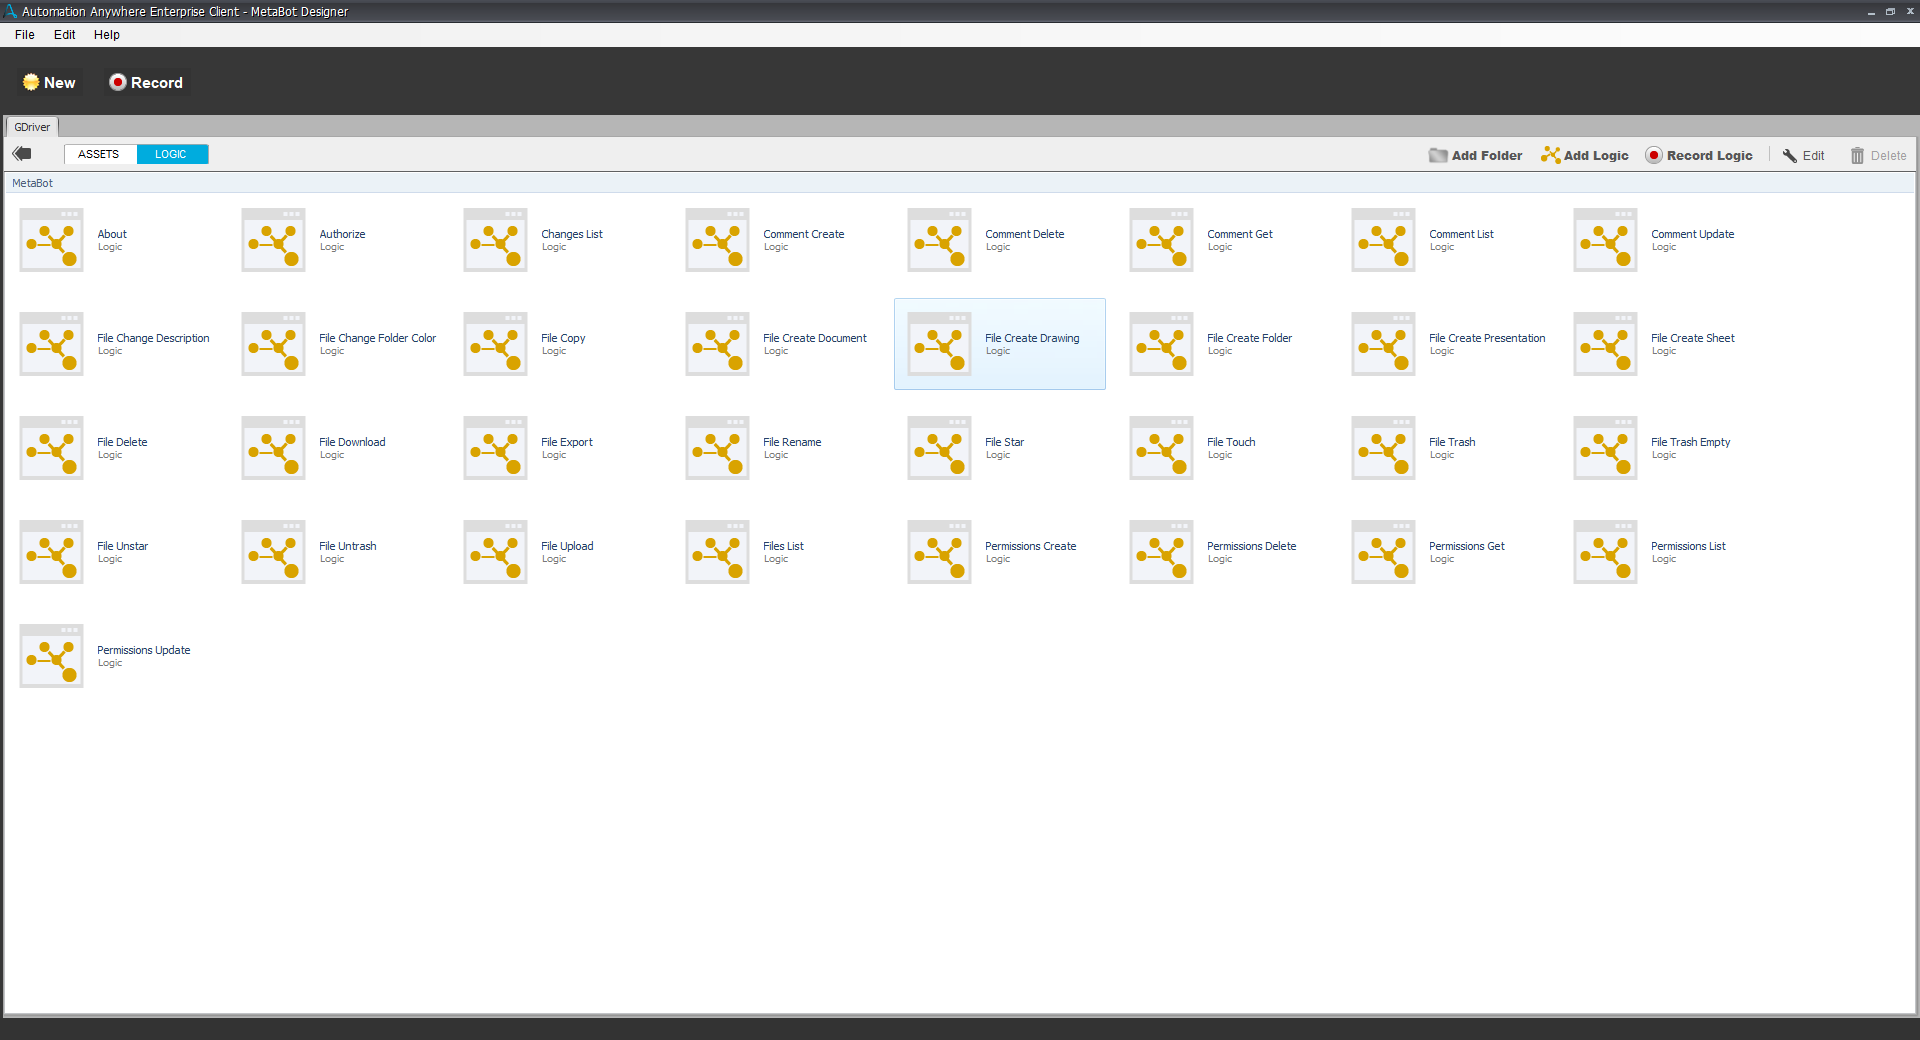Select the File Untrash logic icon
The image size is (1920, 1040).
(x=273, y=552)
